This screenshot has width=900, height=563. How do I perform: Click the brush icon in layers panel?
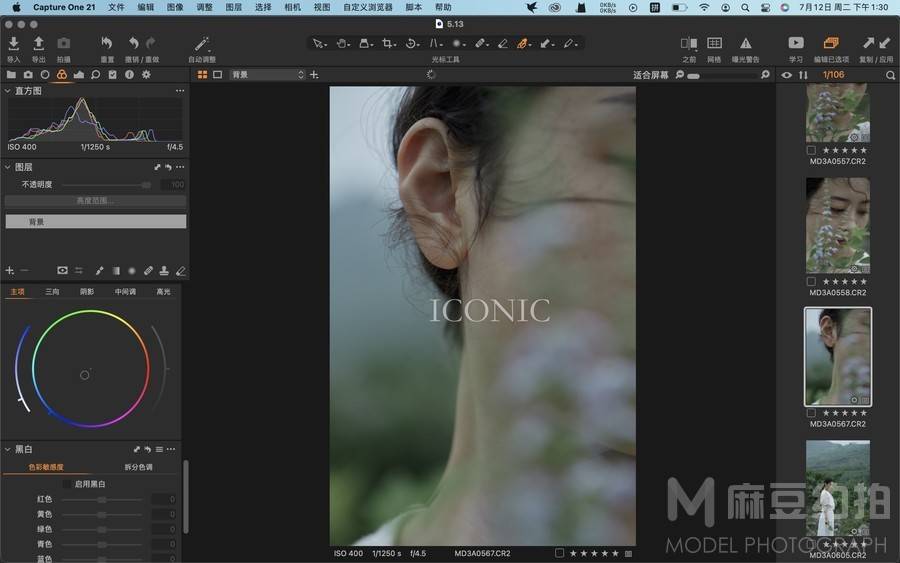pos(99,270)
